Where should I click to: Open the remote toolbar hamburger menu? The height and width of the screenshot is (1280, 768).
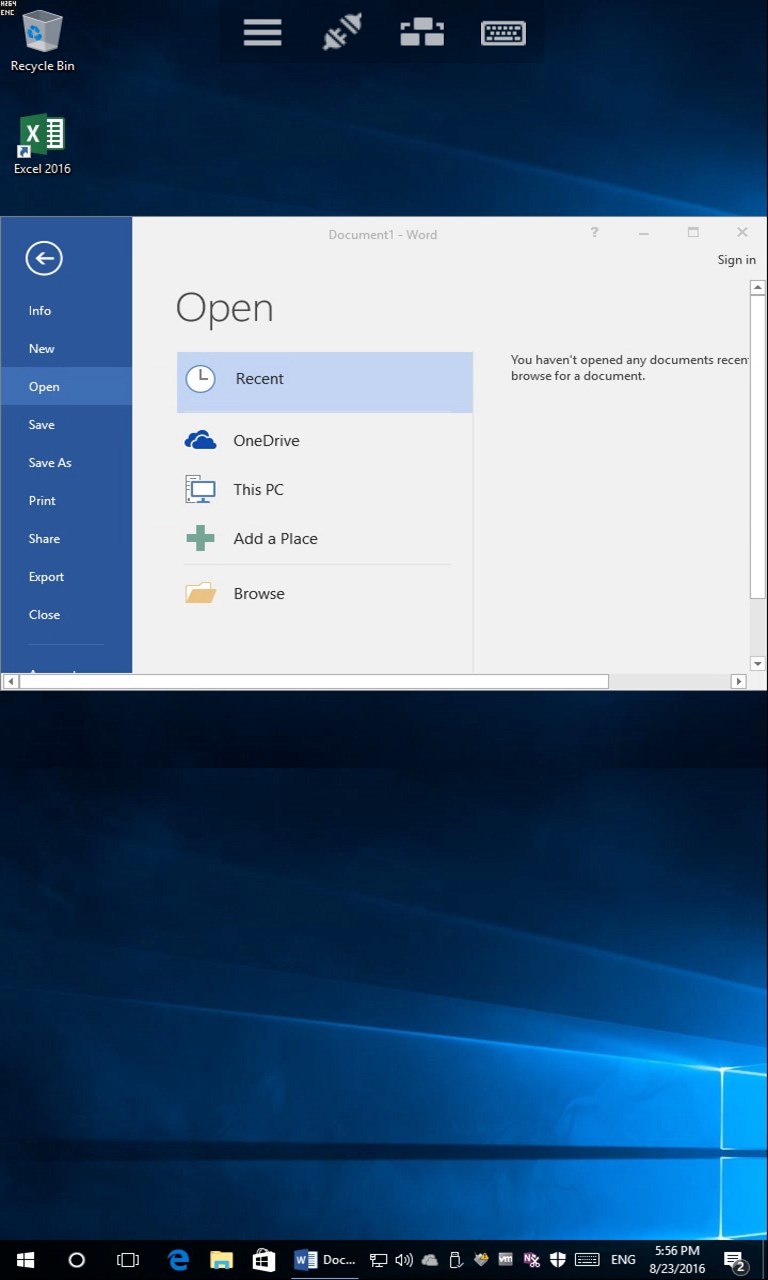click(262, 32)
